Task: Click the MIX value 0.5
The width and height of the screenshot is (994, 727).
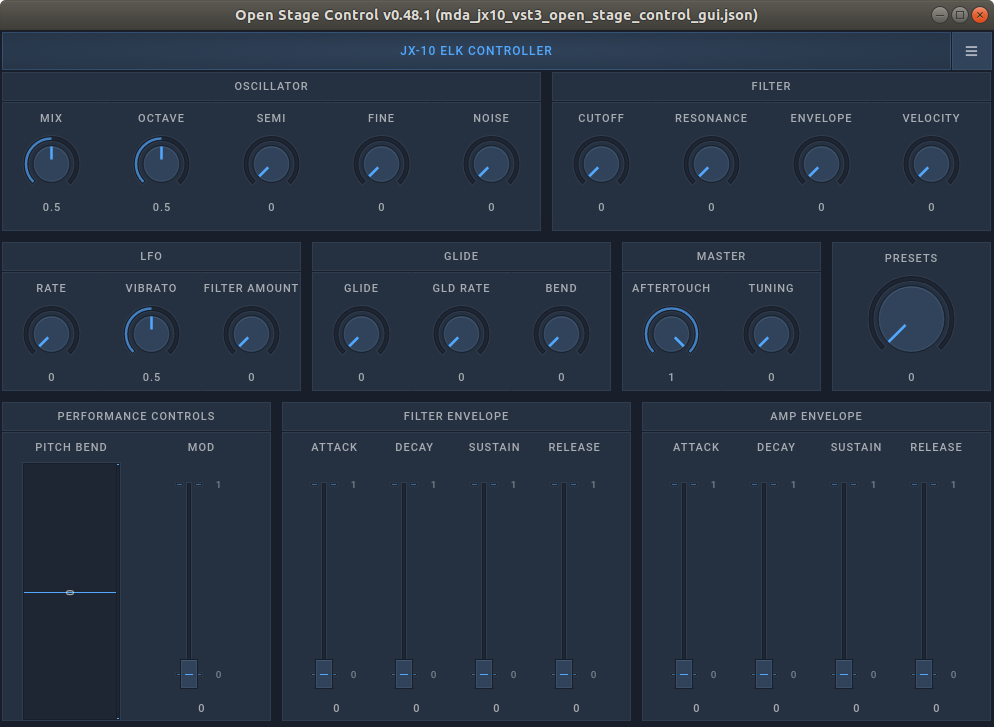Action: point(51,207)
